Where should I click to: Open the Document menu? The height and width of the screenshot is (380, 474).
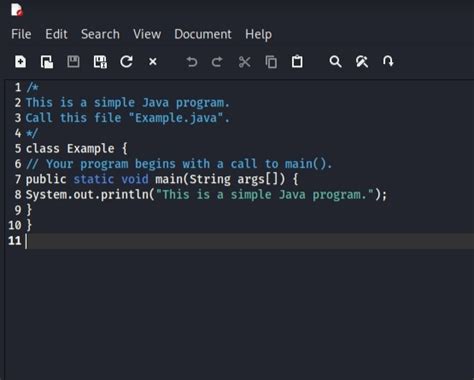(x=203, y=34)
